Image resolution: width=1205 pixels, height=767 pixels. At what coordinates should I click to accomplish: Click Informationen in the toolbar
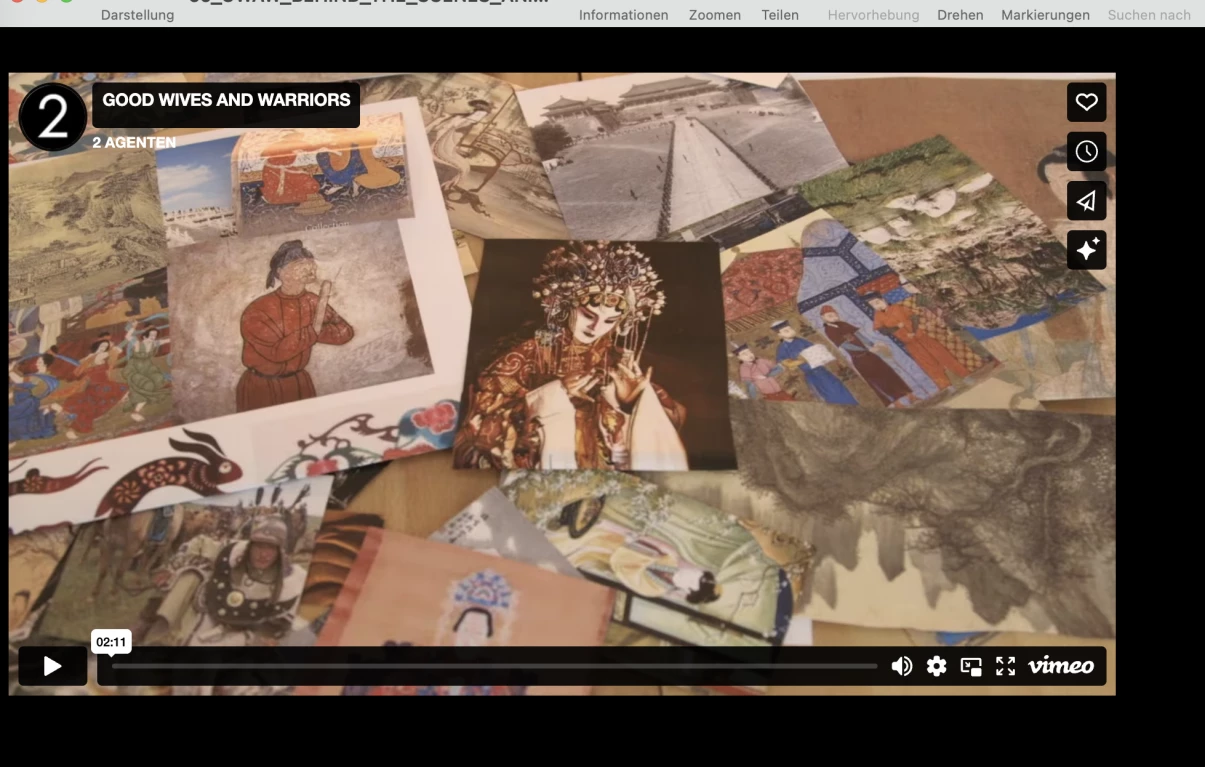click(x=623, y=15)
